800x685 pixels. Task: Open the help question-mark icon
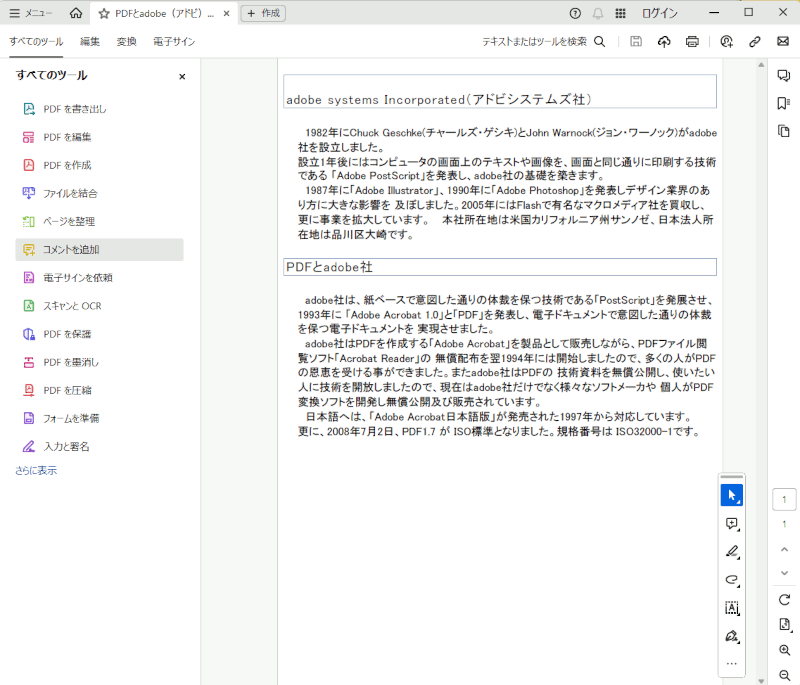pos(575,14)
